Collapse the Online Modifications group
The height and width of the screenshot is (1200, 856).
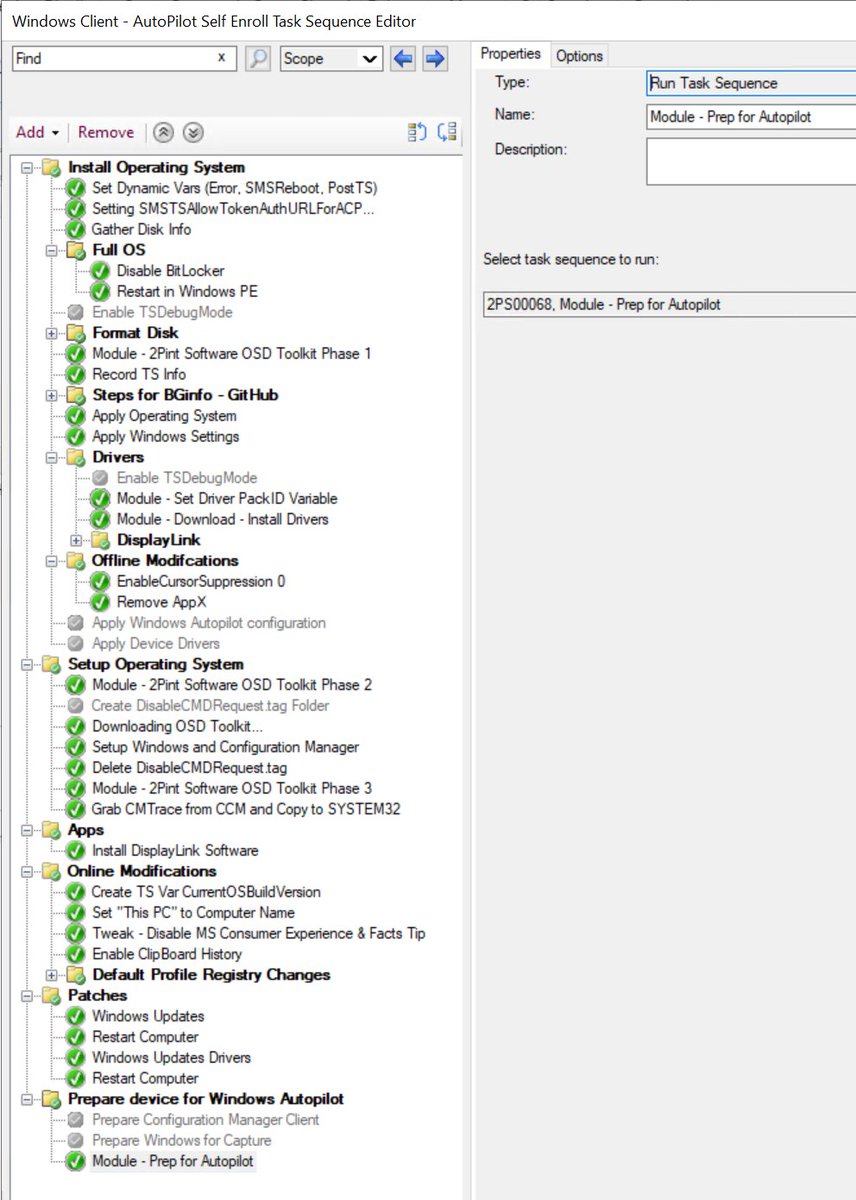coord(27,871)
